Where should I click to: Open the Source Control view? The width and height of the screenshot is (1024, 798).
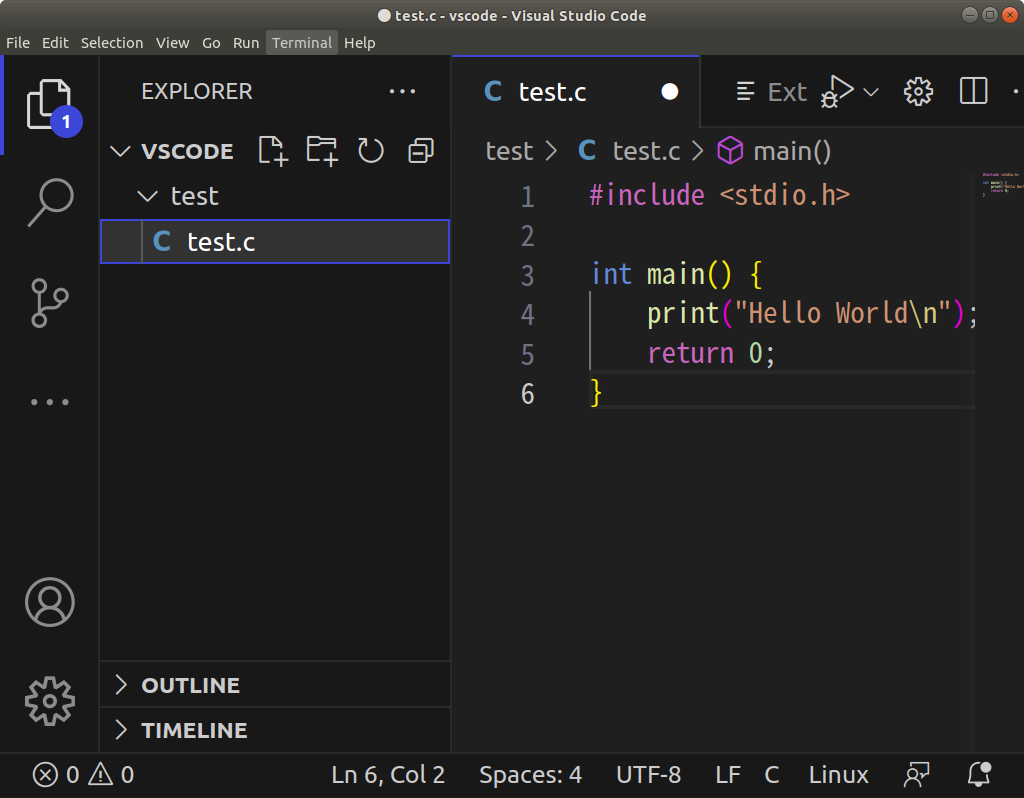[x=50, y=303]
